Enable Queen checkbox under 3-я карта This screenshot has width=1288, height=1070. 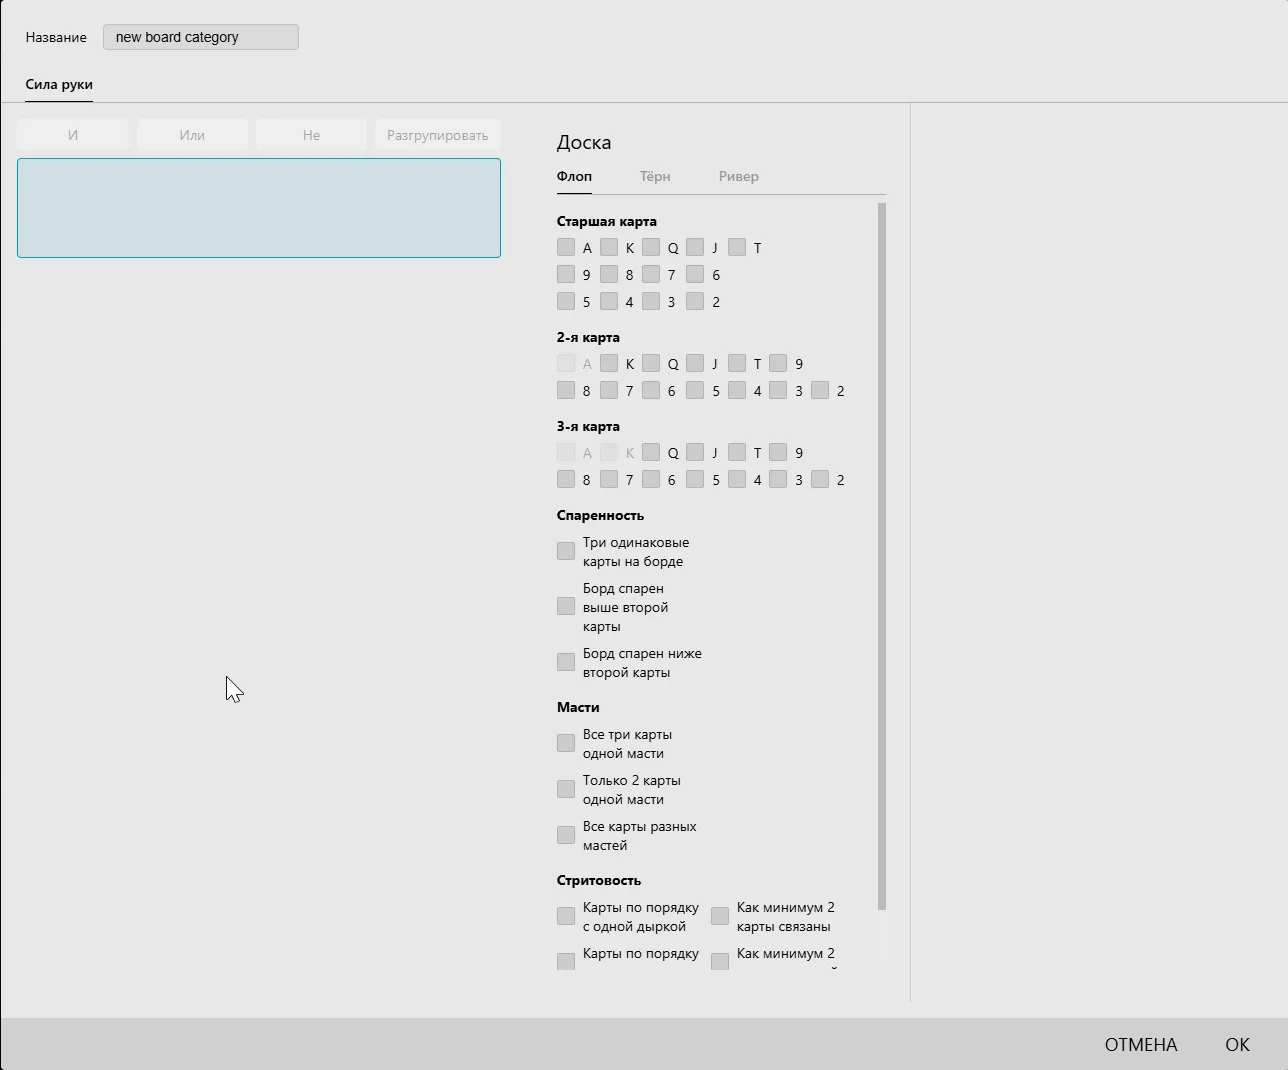coord(651,452)
